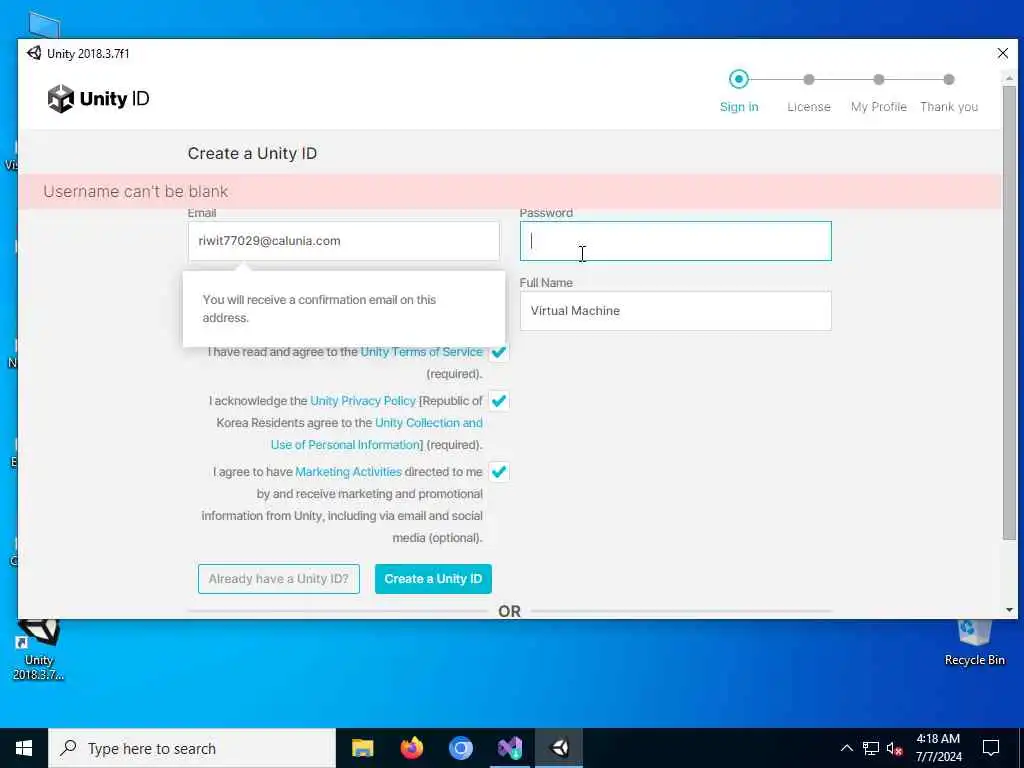The height and width of the screenshot is (768, 1024).
Task: Open the Unity Privacy Policy link
Action: (x=362, y=401)
